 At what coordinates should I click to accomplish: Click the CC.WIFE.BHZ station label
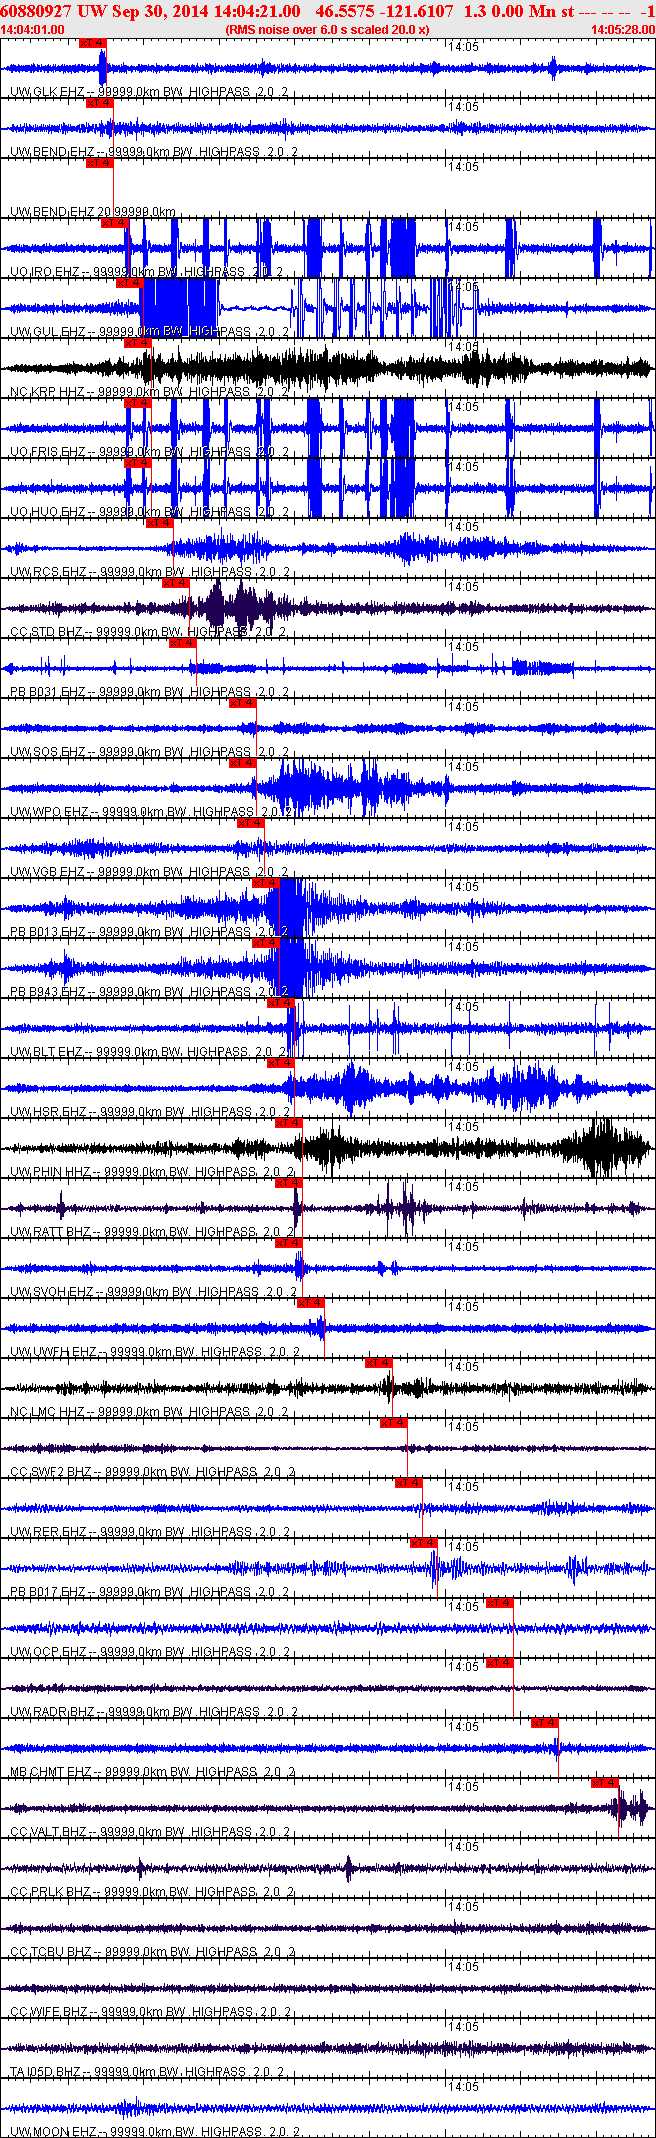(x=150, y=2012)
